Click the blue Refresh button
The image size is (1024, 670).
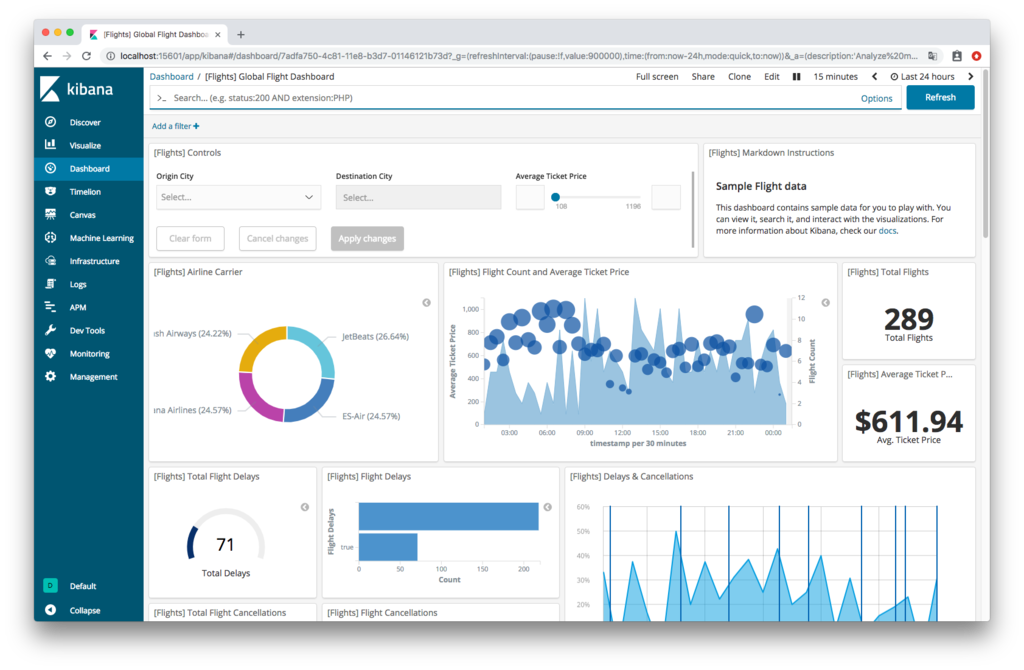[940, 97]
